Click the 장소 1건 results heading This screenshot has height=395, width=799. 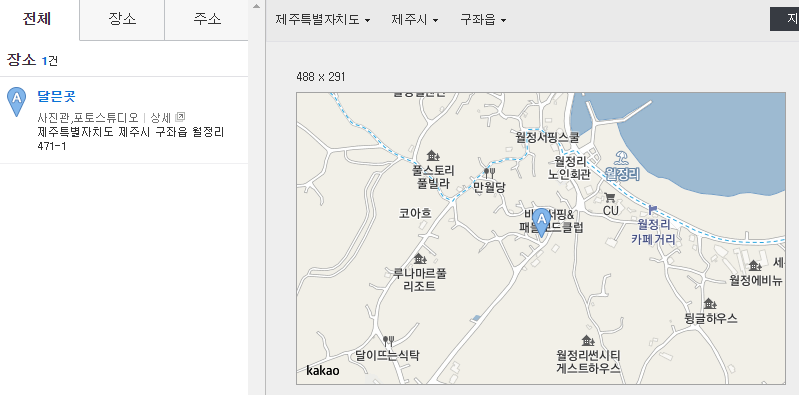pos(32,61)
